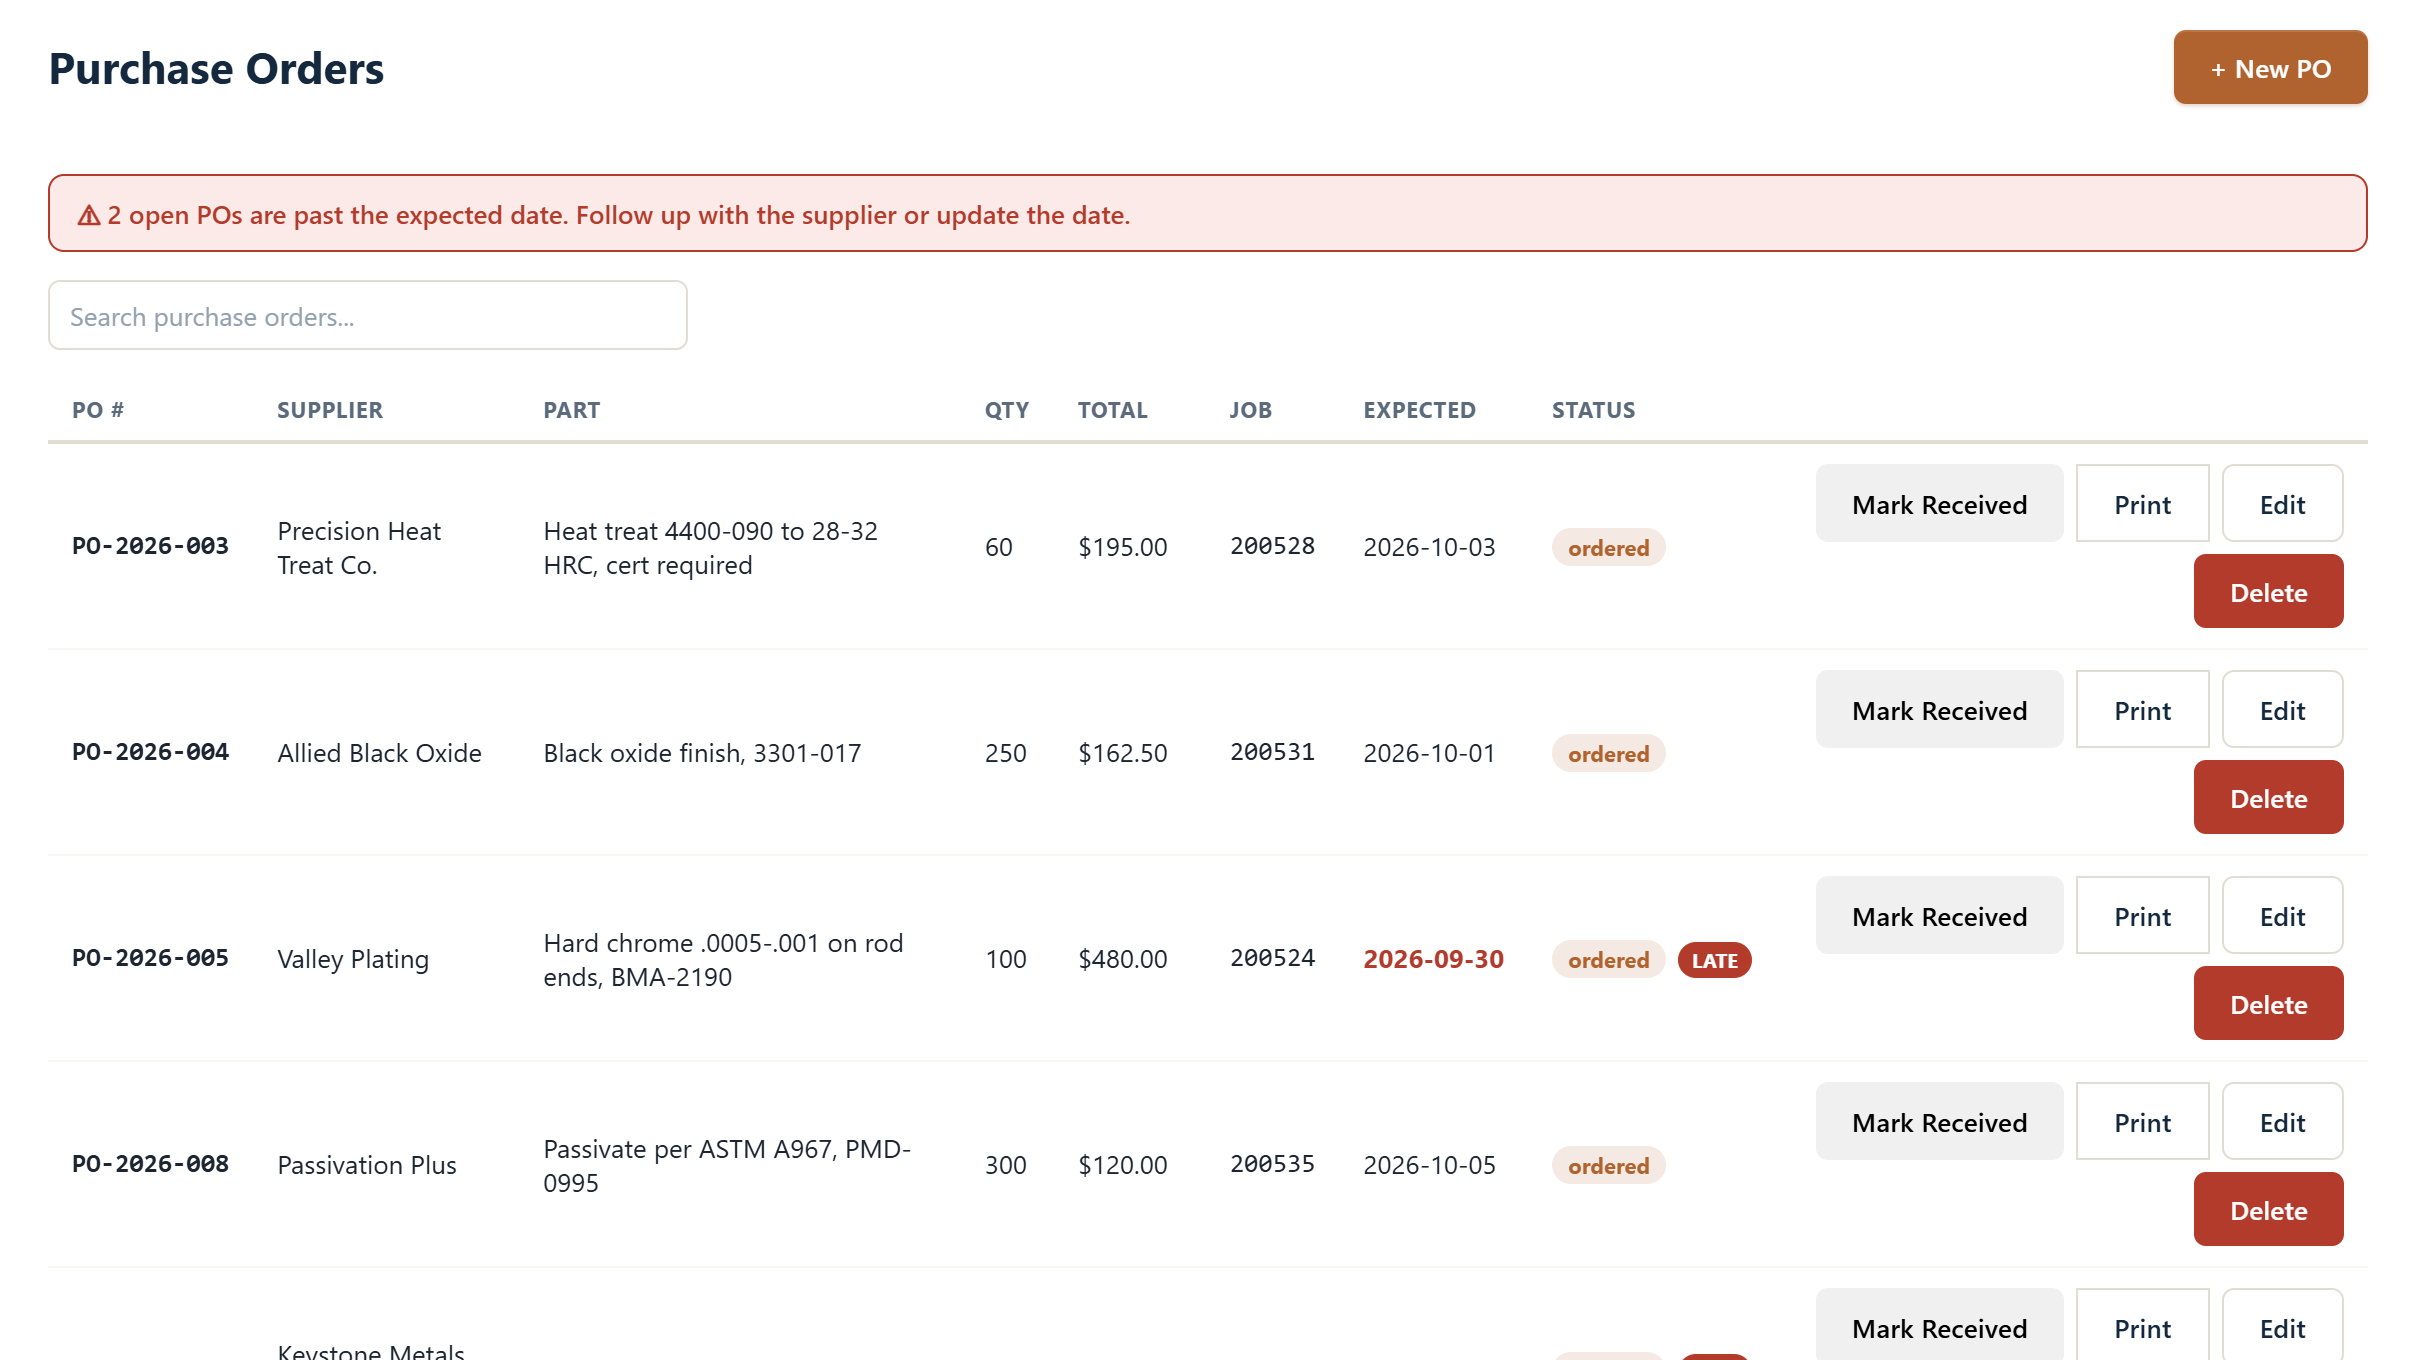Click supplier Allied Black Oxide
The height and width of the screenshot is (1360, 2416).
(379, 753)
